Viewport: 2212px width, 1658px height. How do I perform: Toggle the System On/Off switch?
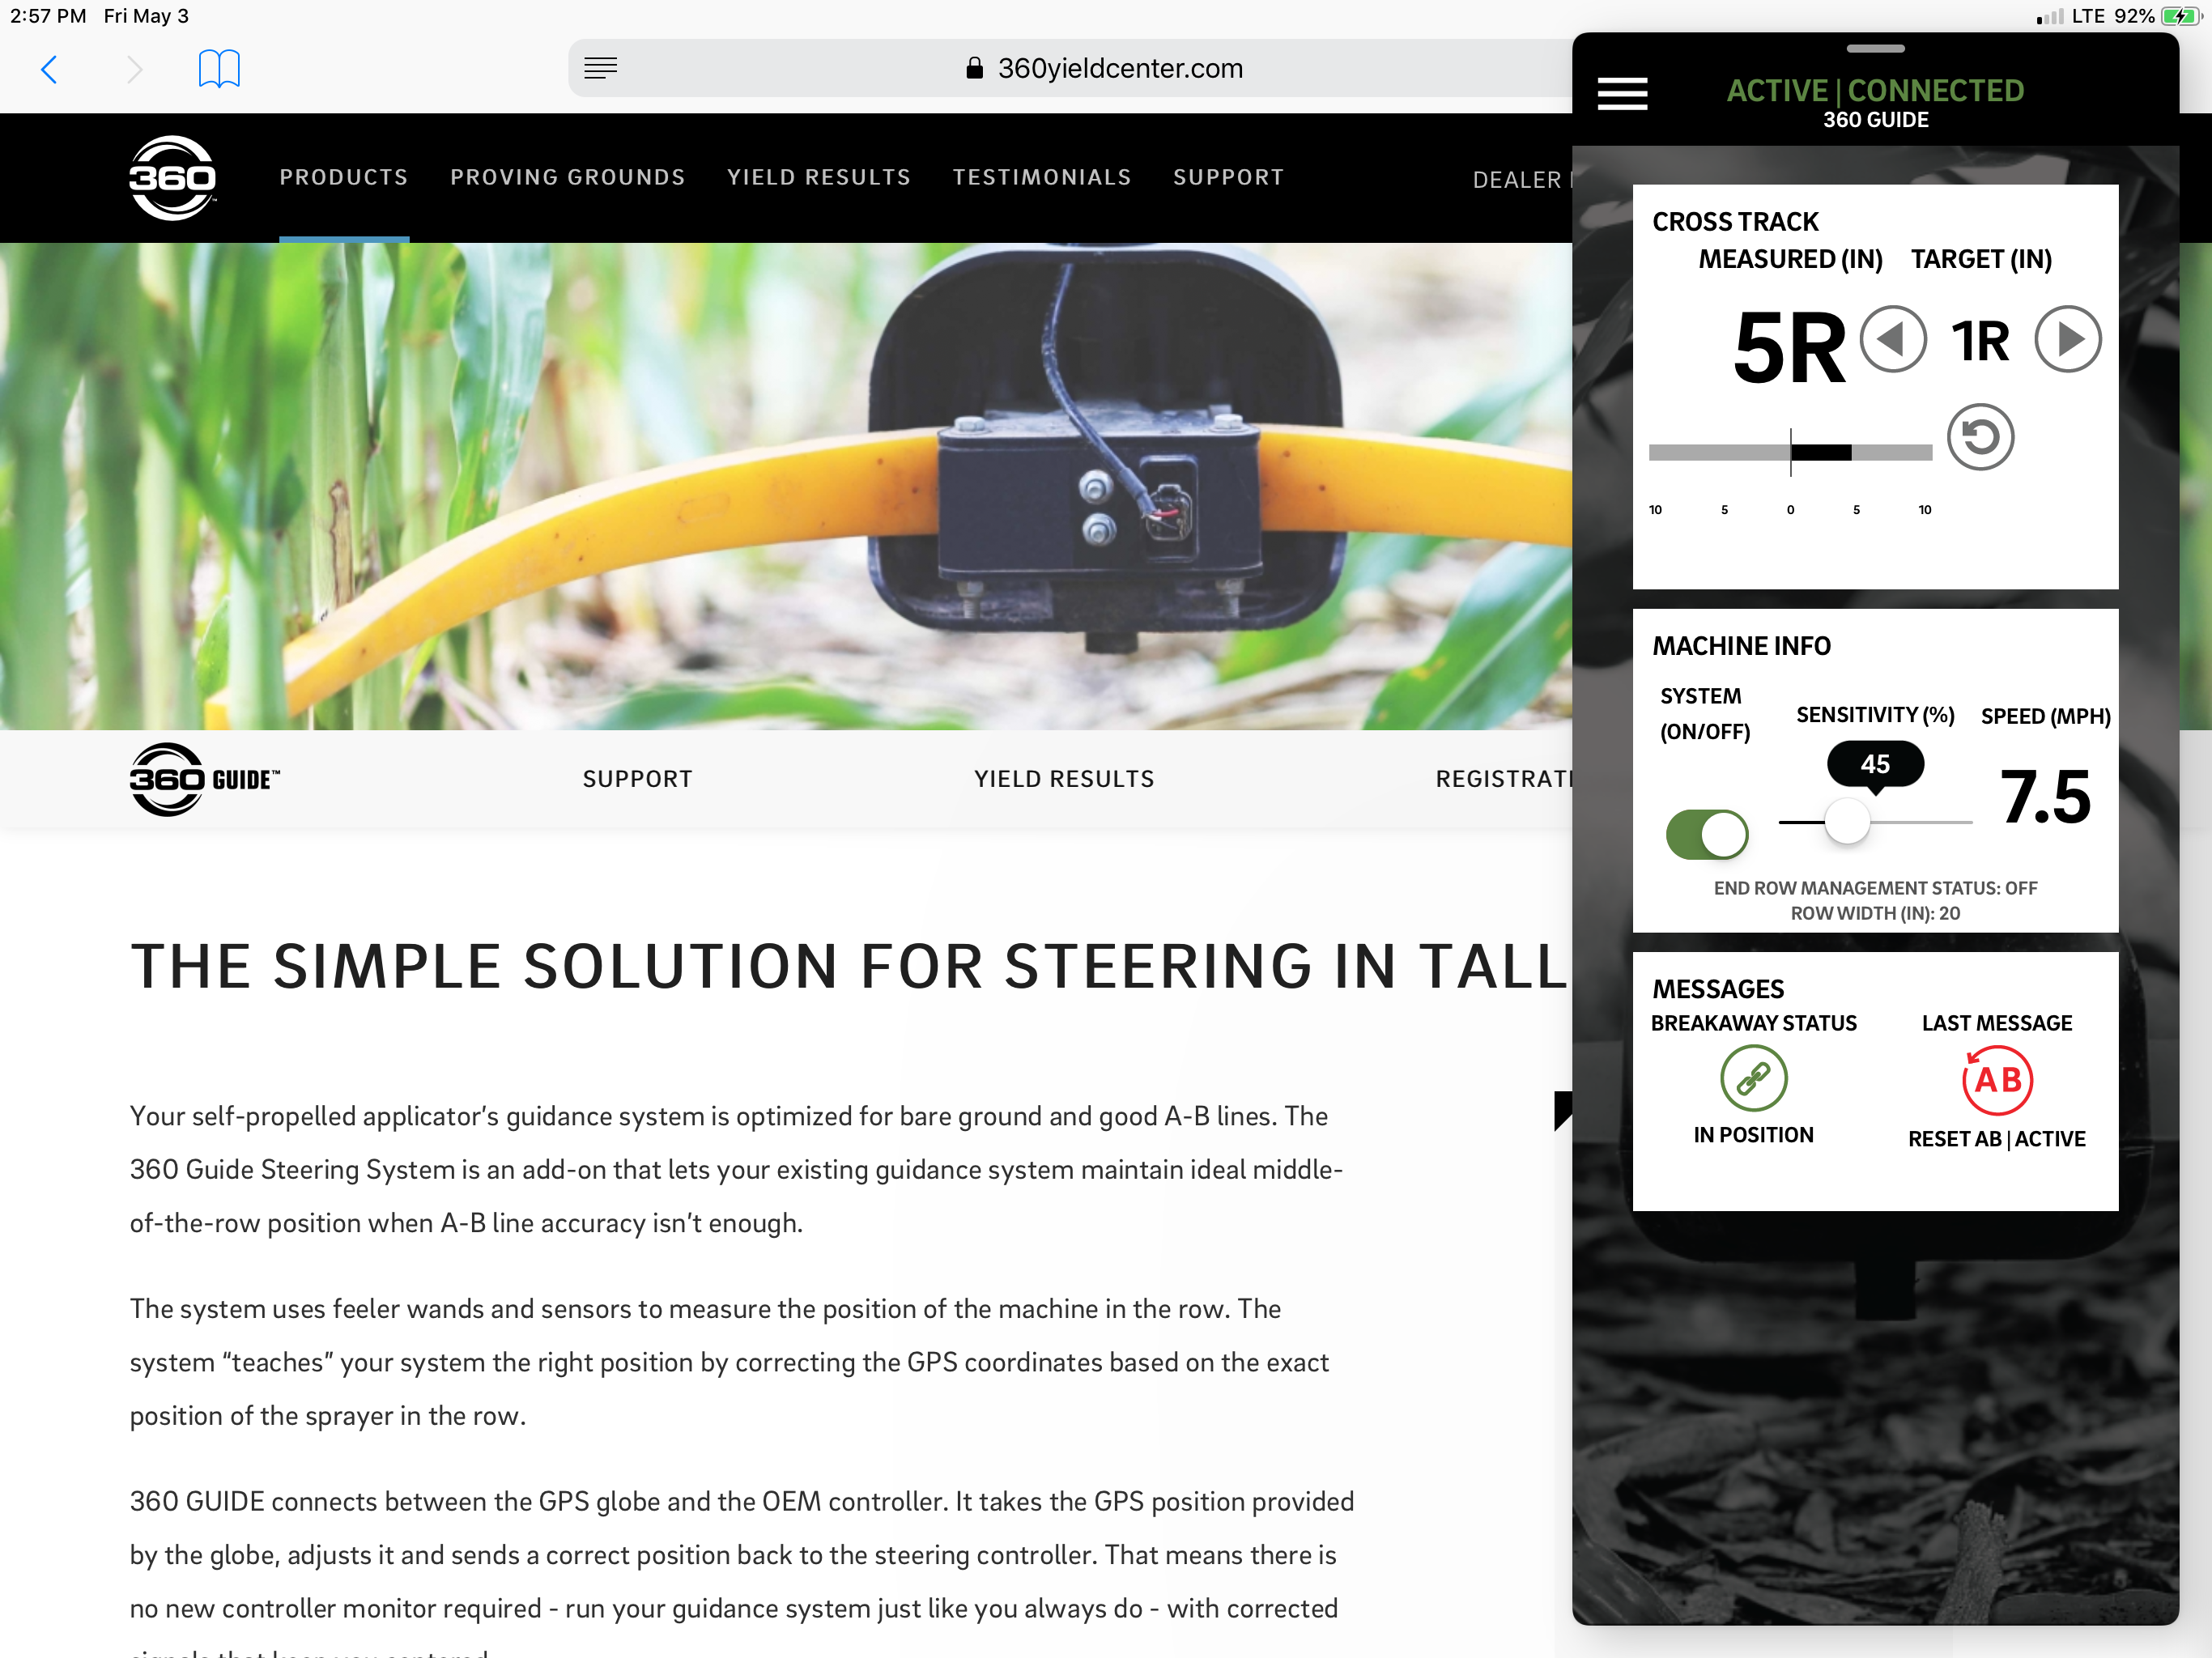(1707, 834)
